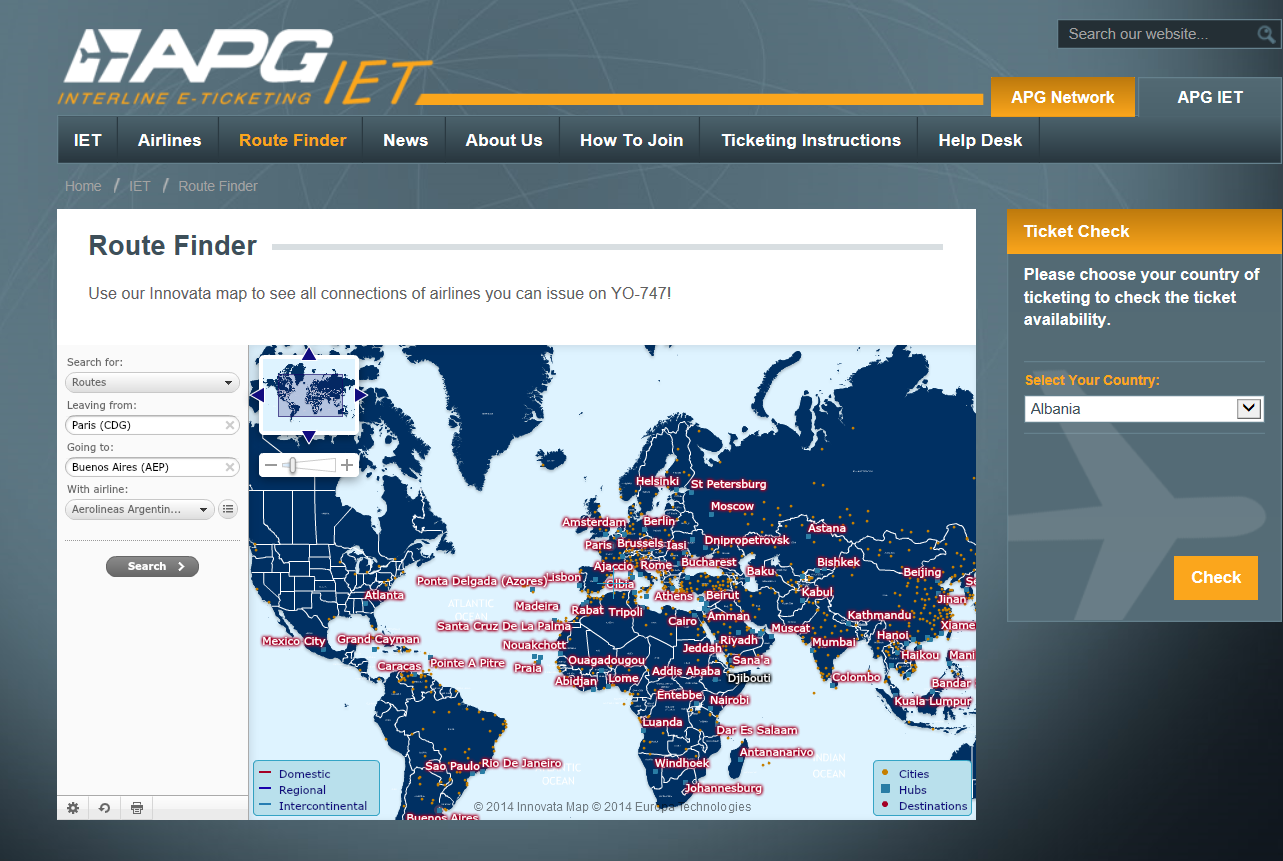This screenshot has height=861, width=1283.
Task: Switch to the APG IET tab
Action: click(x=1210, y=97)
